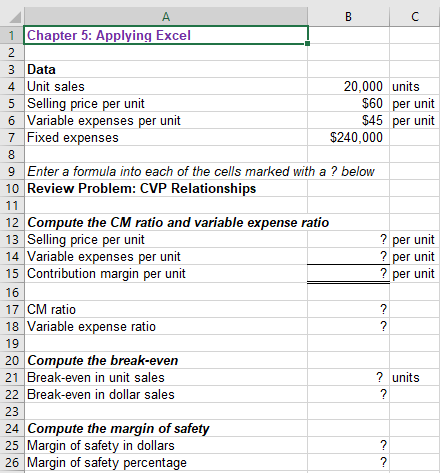Image resolution: width=440 pixels, height=473 pixels.
Task: Click 'Compute the margin of safety' heading
Action: pyautogui.click(x=118, y=428)
